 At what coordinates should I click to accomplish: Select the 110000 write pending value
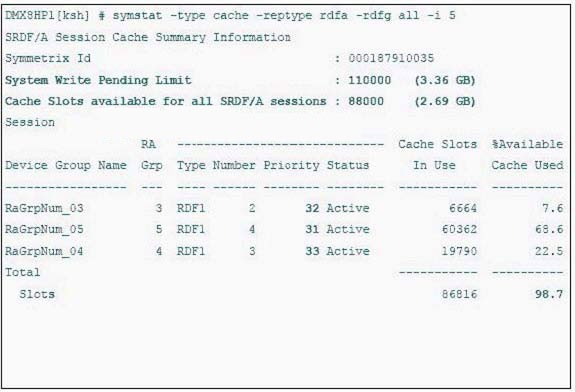click(370, 80)
